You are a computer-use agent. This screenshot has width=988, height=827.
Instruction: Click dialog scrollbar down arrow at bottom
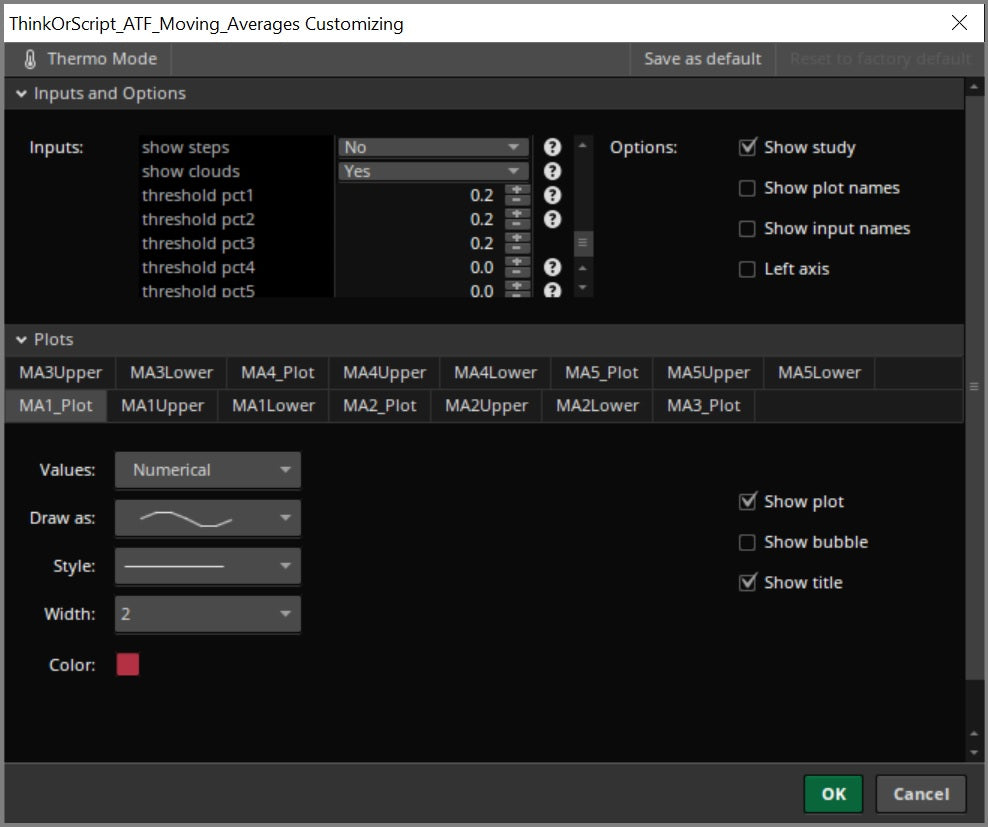(x=974, y=752)
